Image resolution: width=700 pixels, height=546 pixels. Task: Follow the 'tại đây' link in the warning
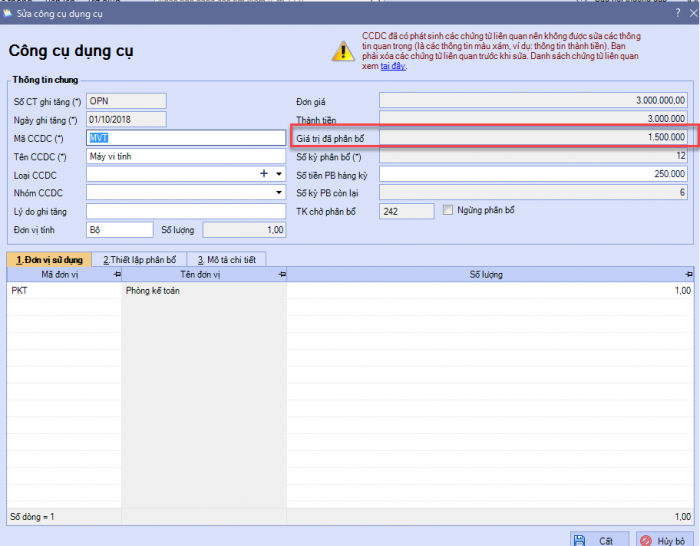[x=392, y=65]
